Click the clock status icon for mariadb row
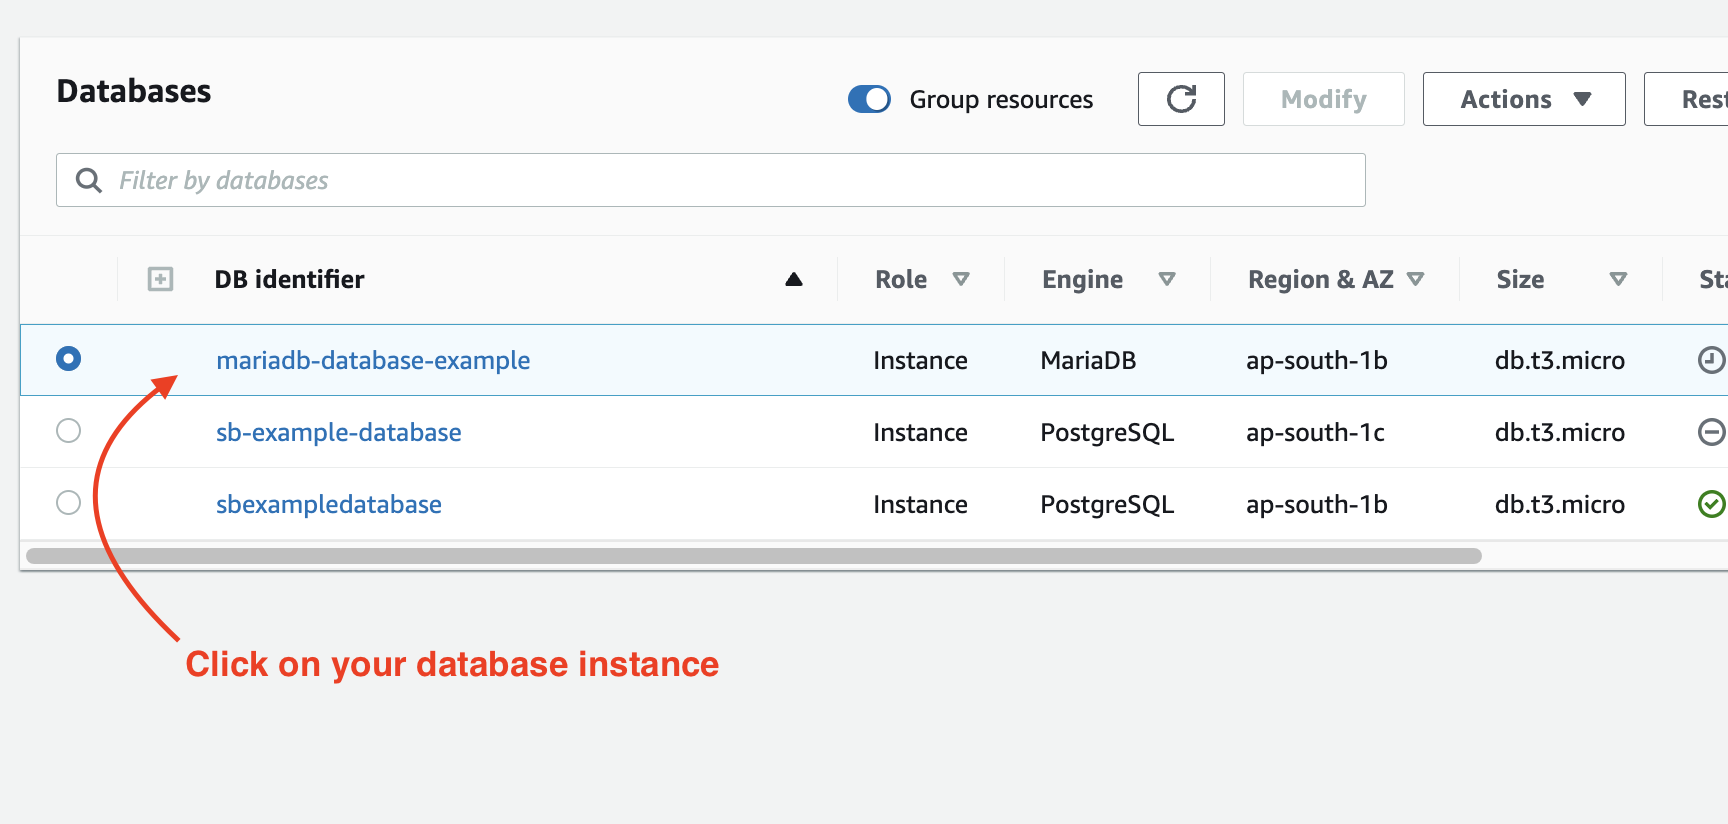1728x824 pixels. (1711, 360)
